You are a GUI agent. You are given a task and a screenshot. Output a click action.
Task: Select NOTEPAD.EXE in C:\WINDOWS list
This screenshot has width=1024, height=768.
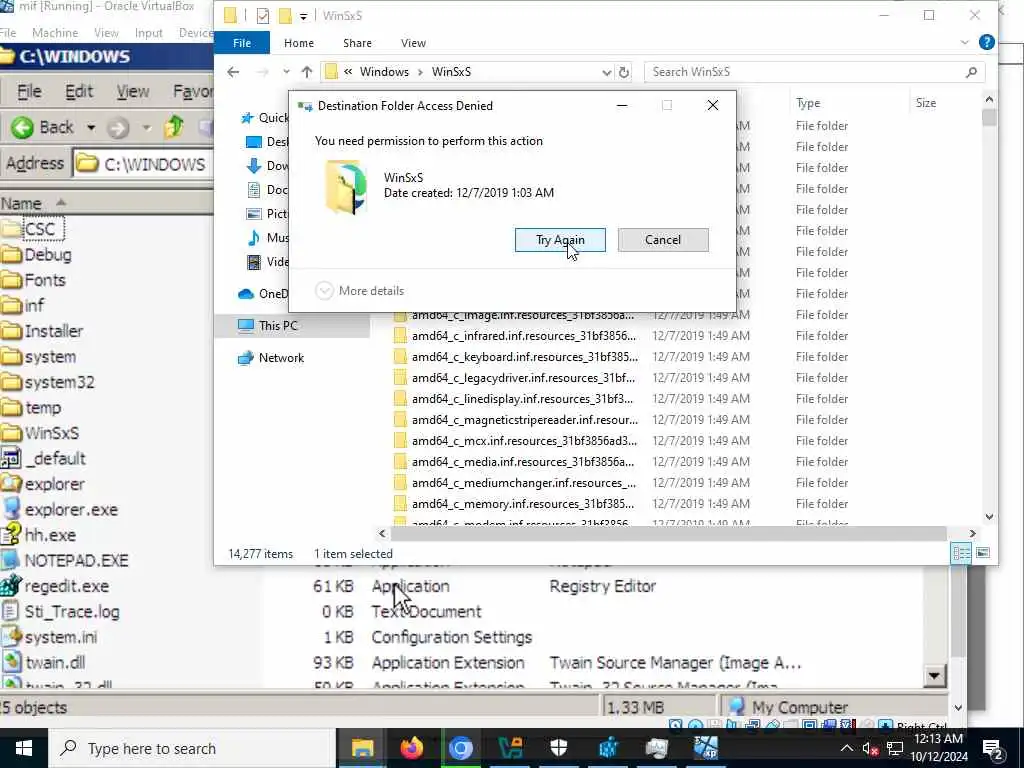65,560
